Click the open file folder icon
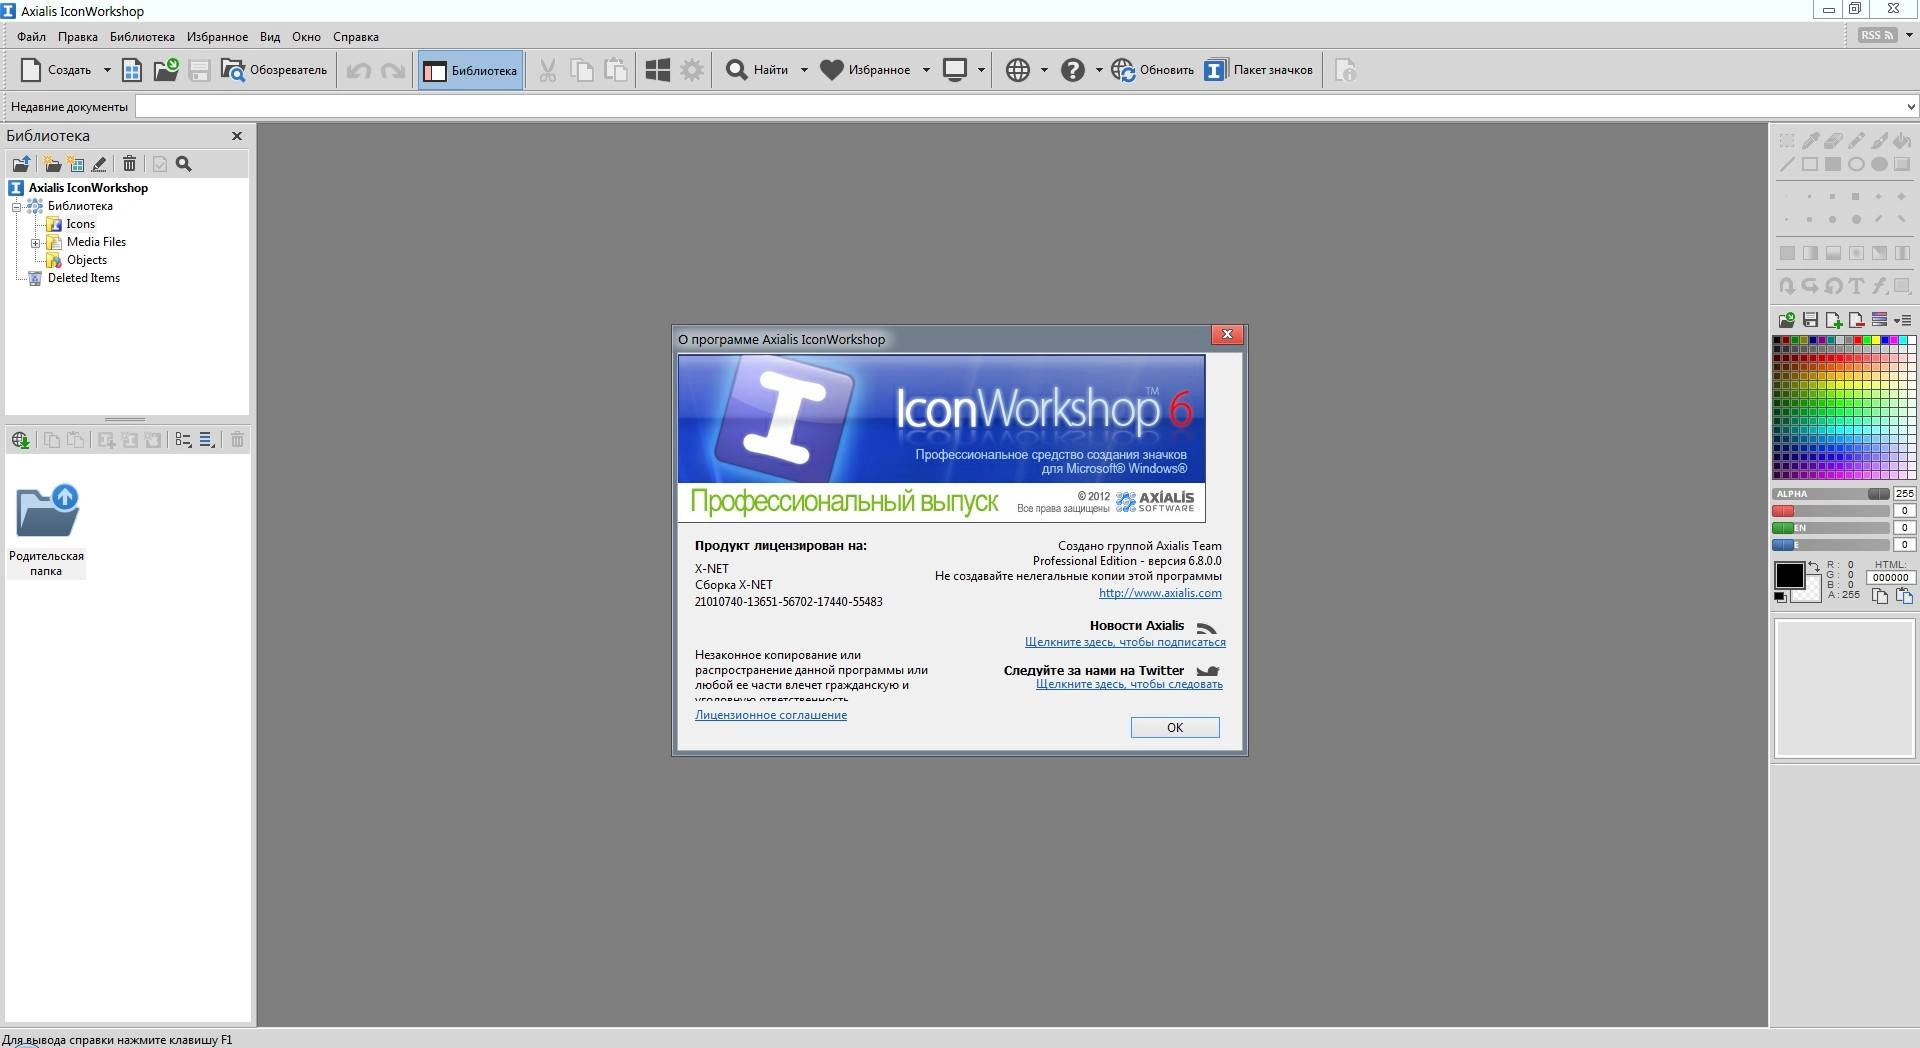This screenshot has height=1048, width=1920. tap(165, 70)
